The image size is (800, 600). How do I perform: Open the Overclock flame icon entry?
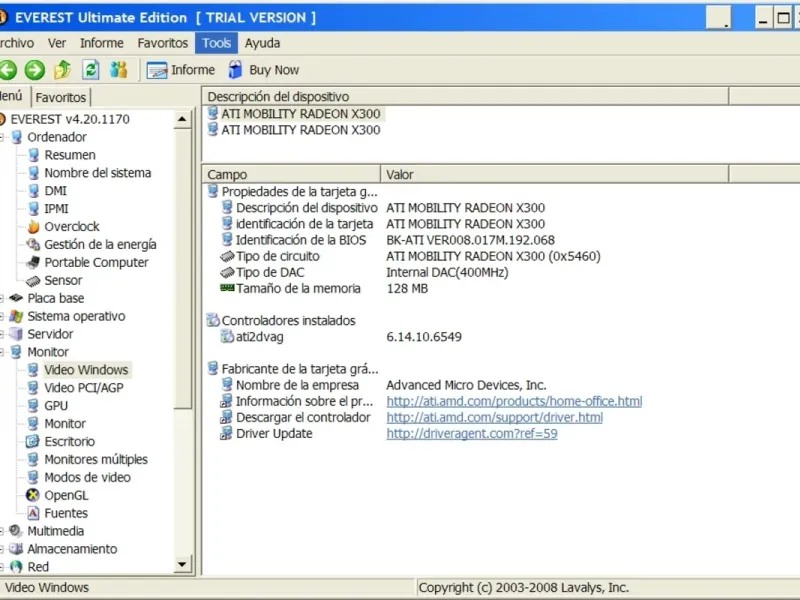63,227
